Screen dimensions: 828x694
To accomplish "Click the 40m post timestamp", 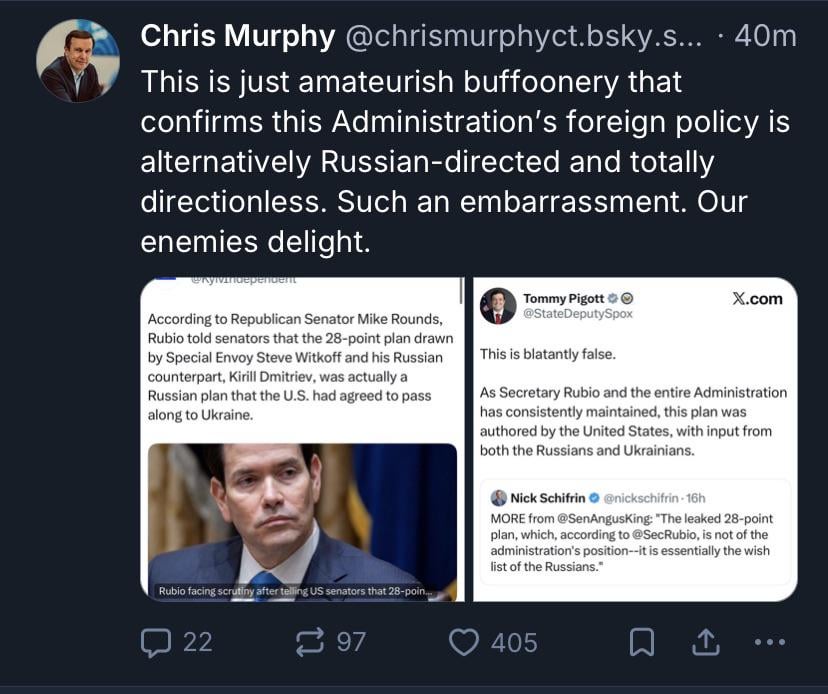I will pos(765,37).
